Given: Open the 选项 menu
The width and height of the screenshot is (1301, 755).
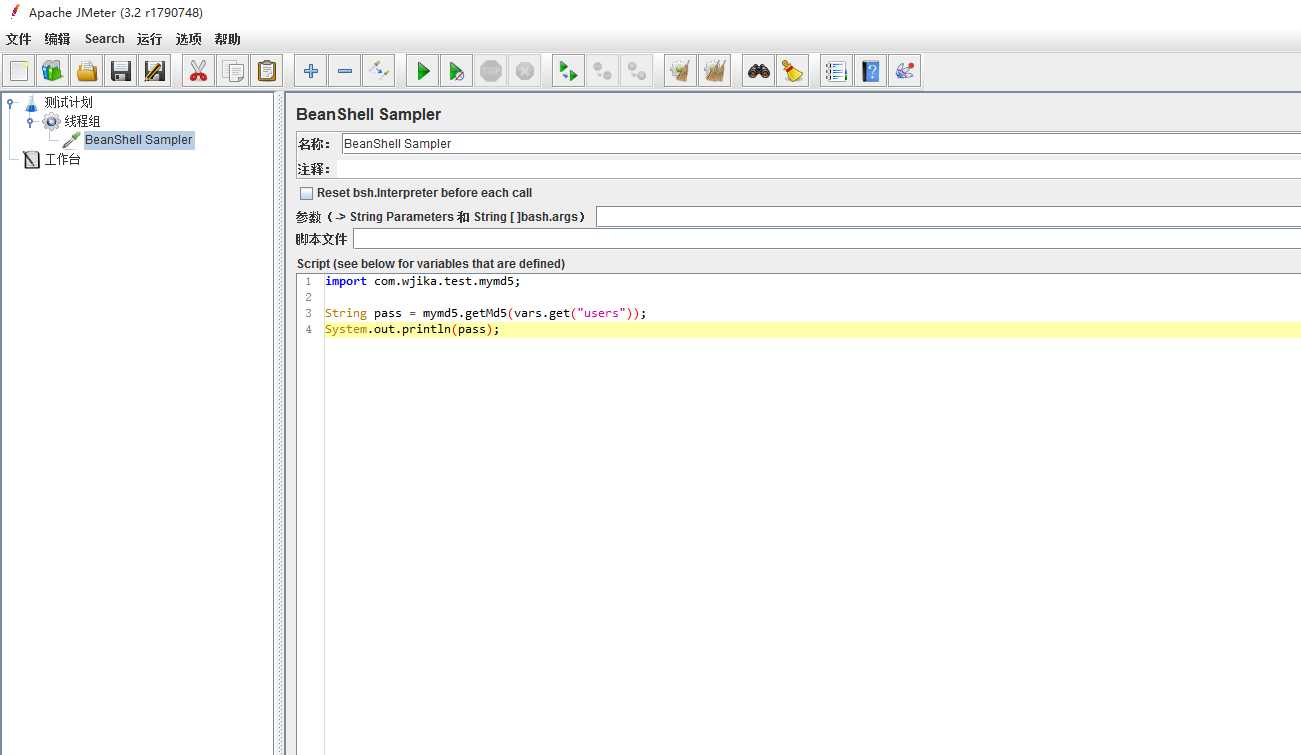Looking at the screenshot, I should click(x=188, y=39).
